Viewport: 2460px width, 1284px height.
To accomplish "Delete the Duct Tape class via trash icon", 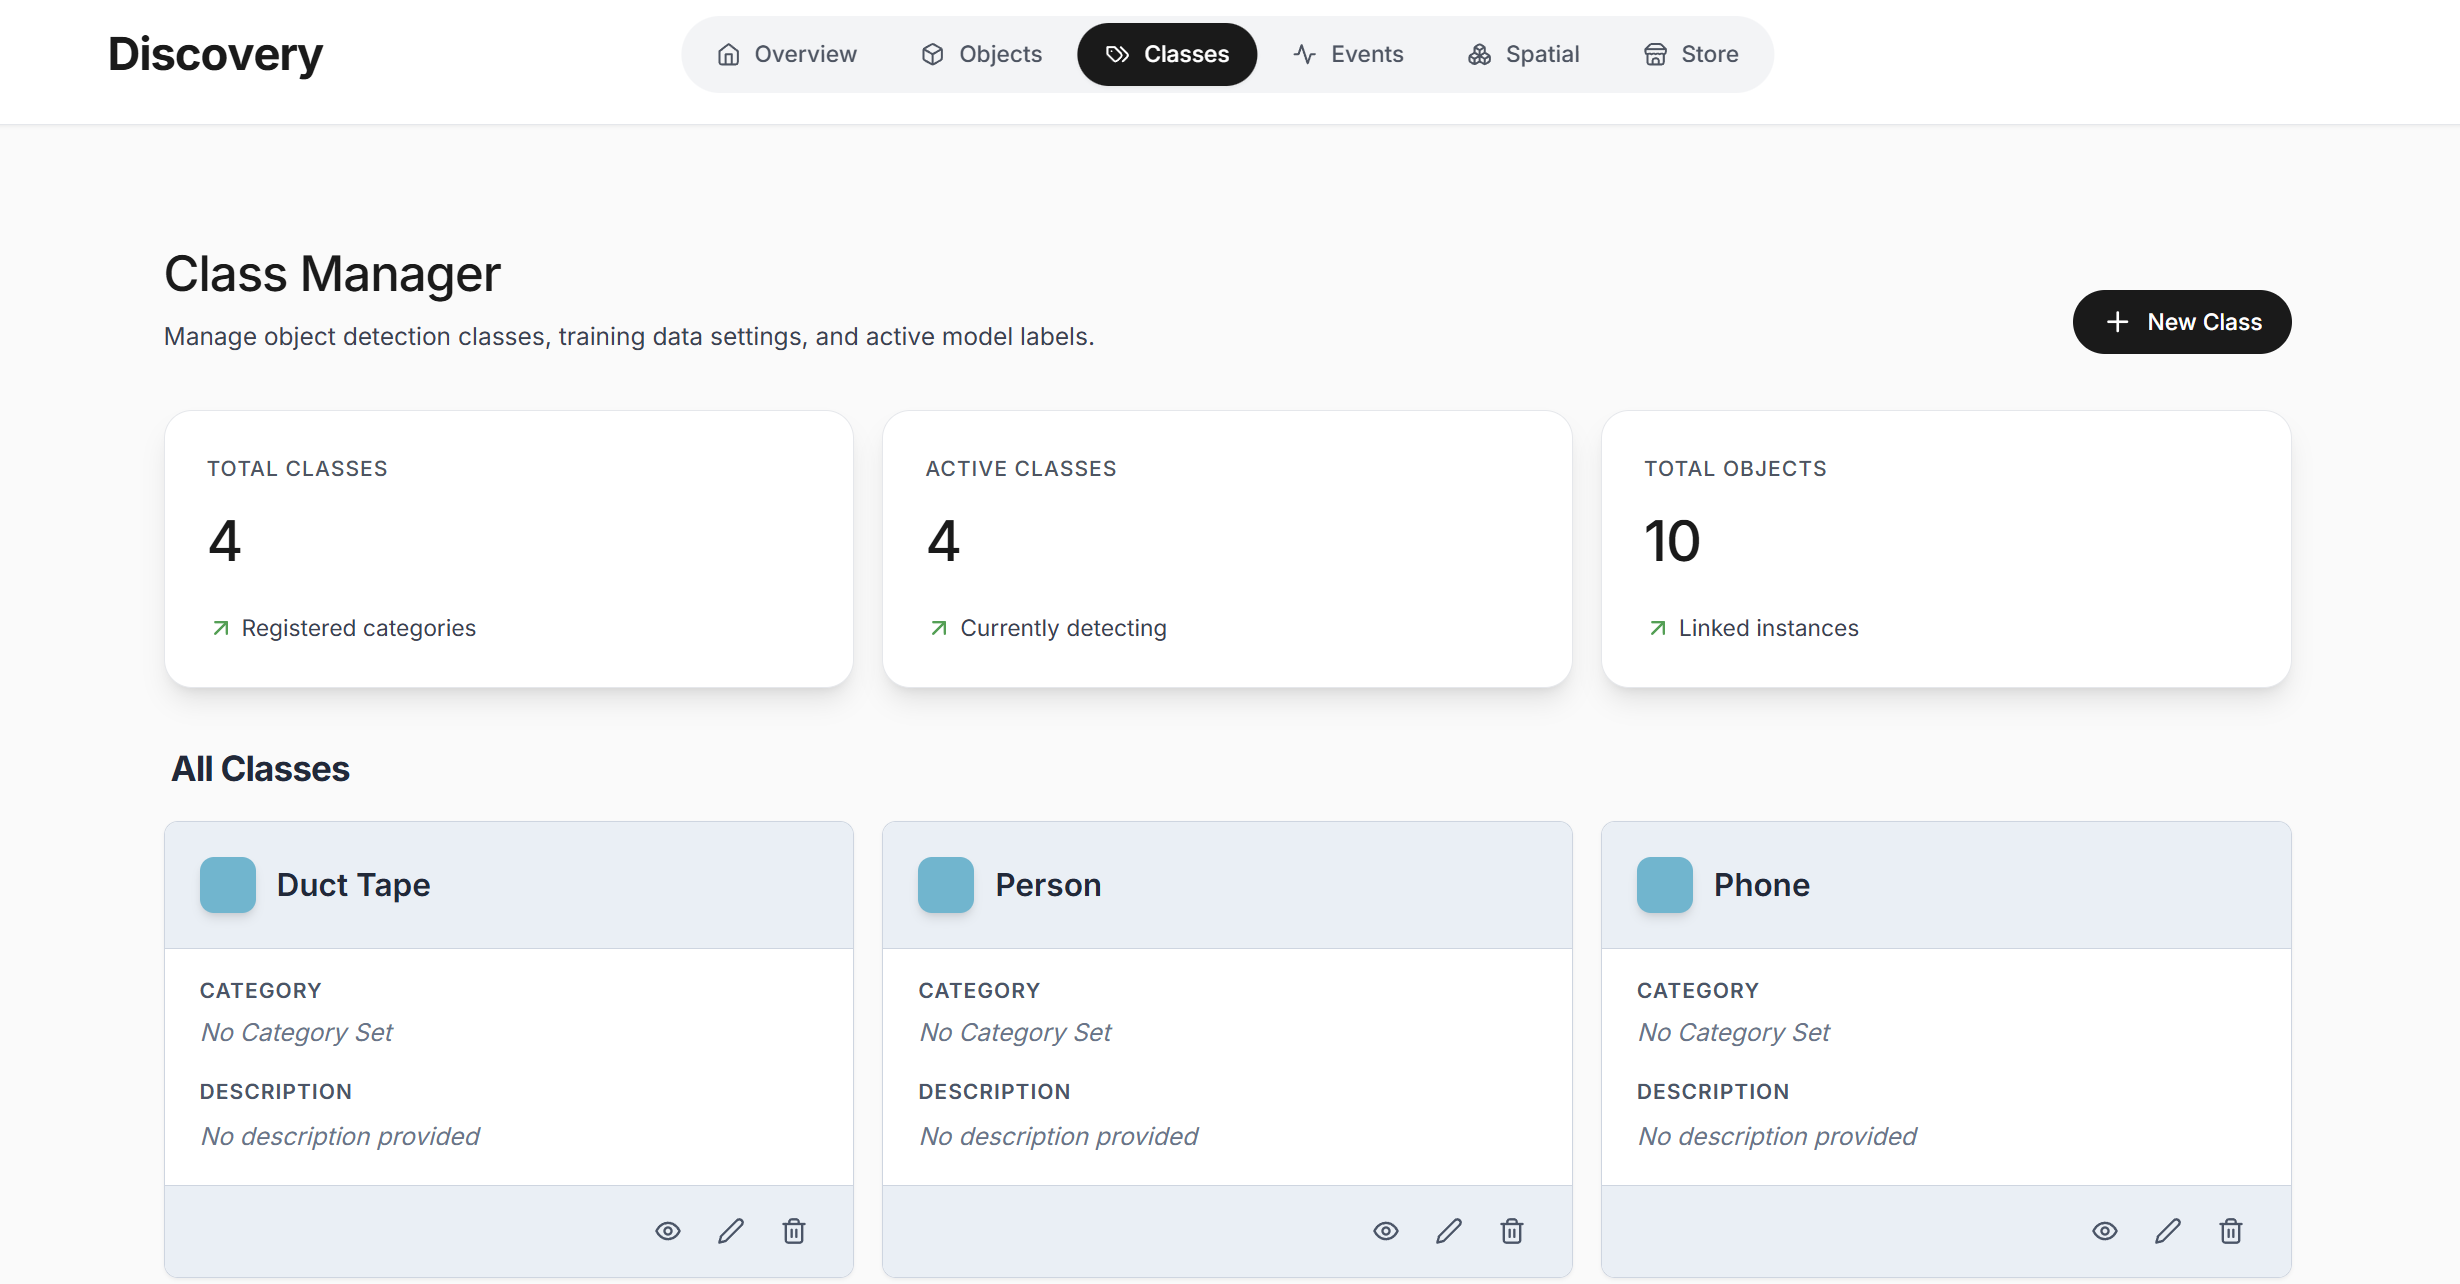I will click(x=794, y=1231).
